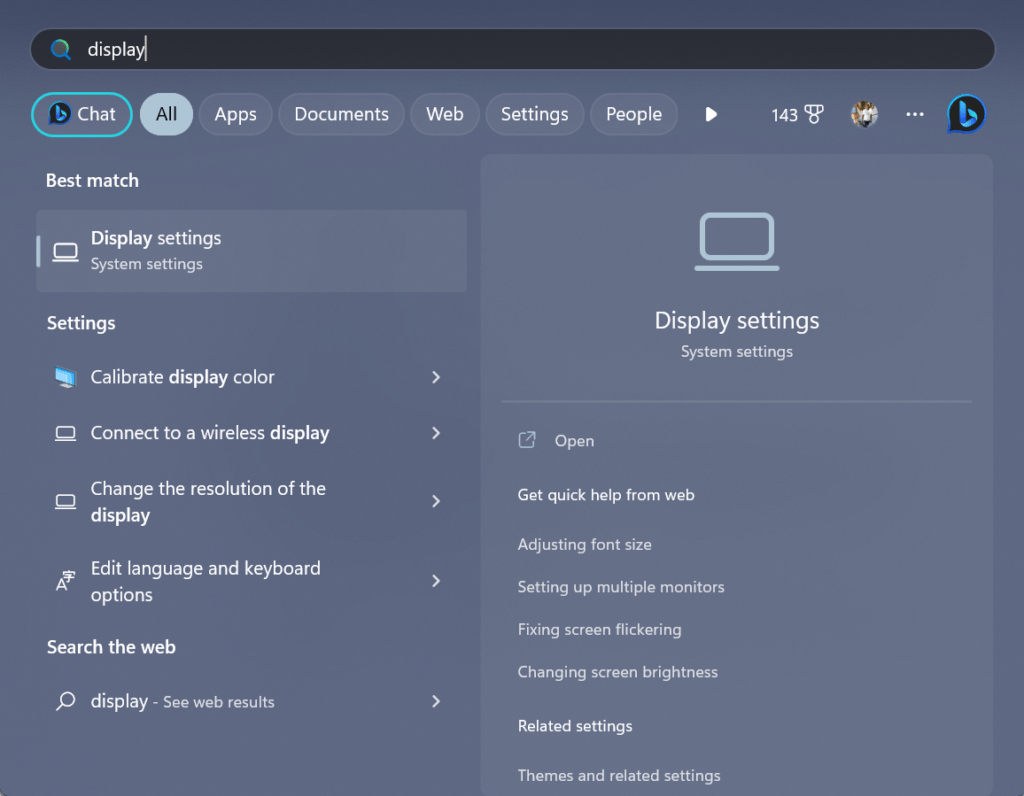This screenshot has width=1024, height=796.
Task: Click the large Display settings preview icon
Action: 736,240
